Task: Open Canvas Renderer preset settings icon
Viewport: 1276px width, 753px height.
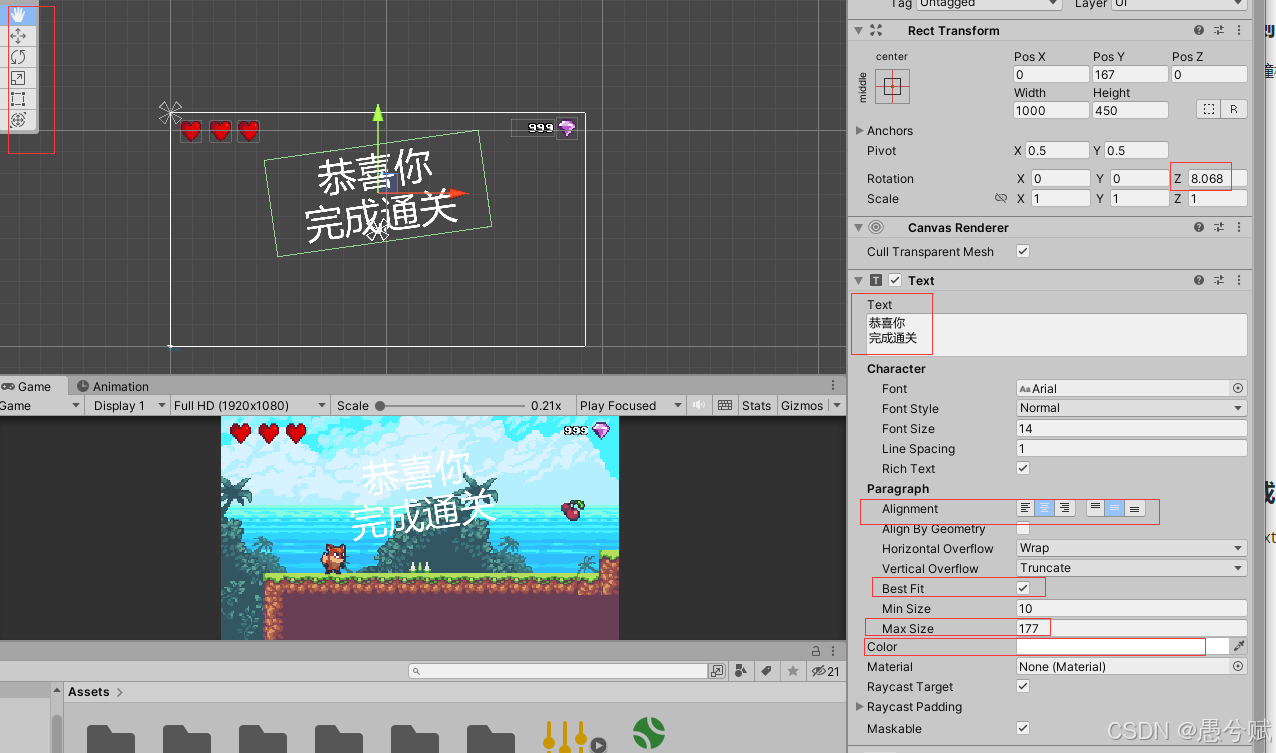Action: pos(1219,228)
